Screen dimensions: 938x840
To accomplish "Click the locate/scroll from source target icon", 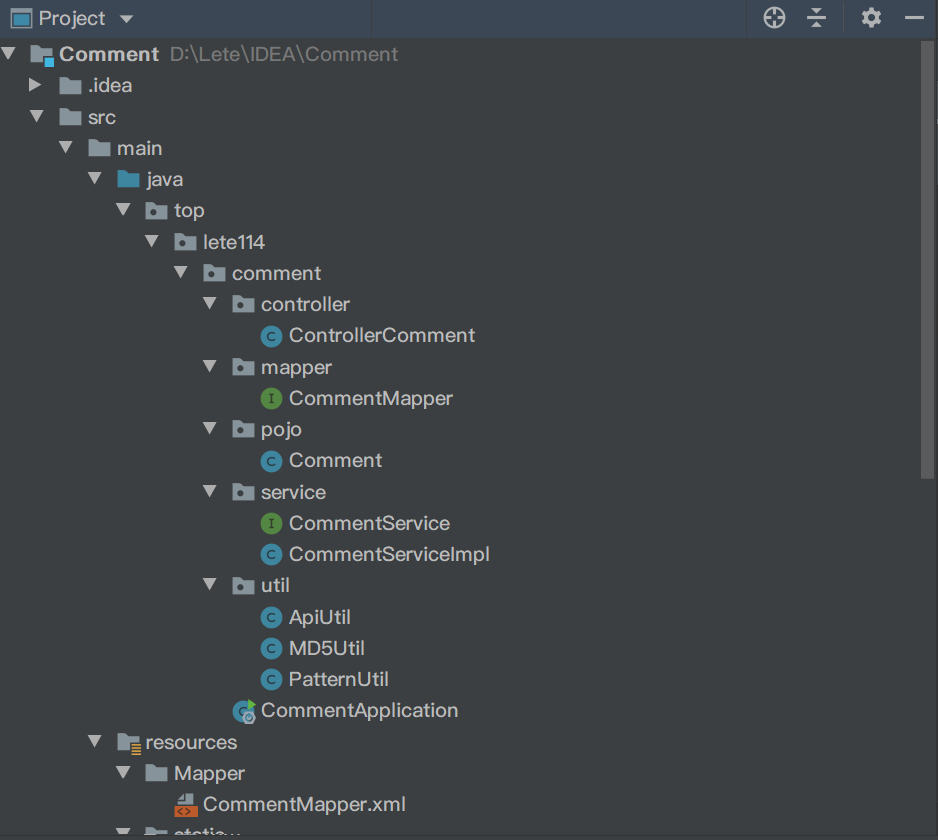I will [774, 18].
